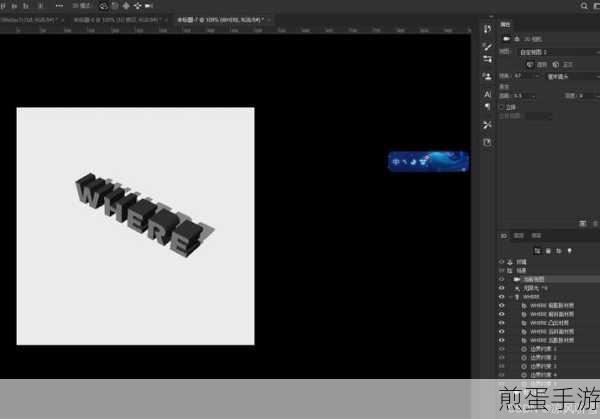Click the 距离 value field showing 0.5
Screen dimensions: 600x419
(x=520, y=96)
